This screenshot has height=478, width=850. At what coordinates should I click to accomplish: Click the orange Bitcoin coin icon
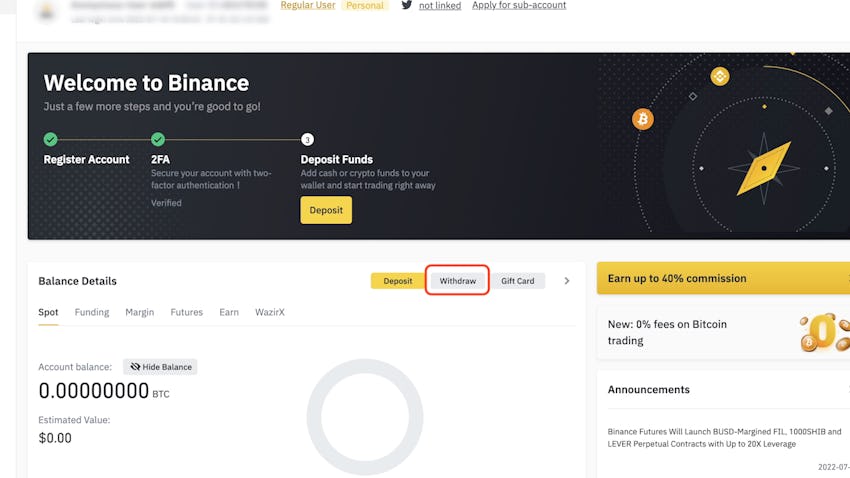pyautogui.click(x=643, y=119)
